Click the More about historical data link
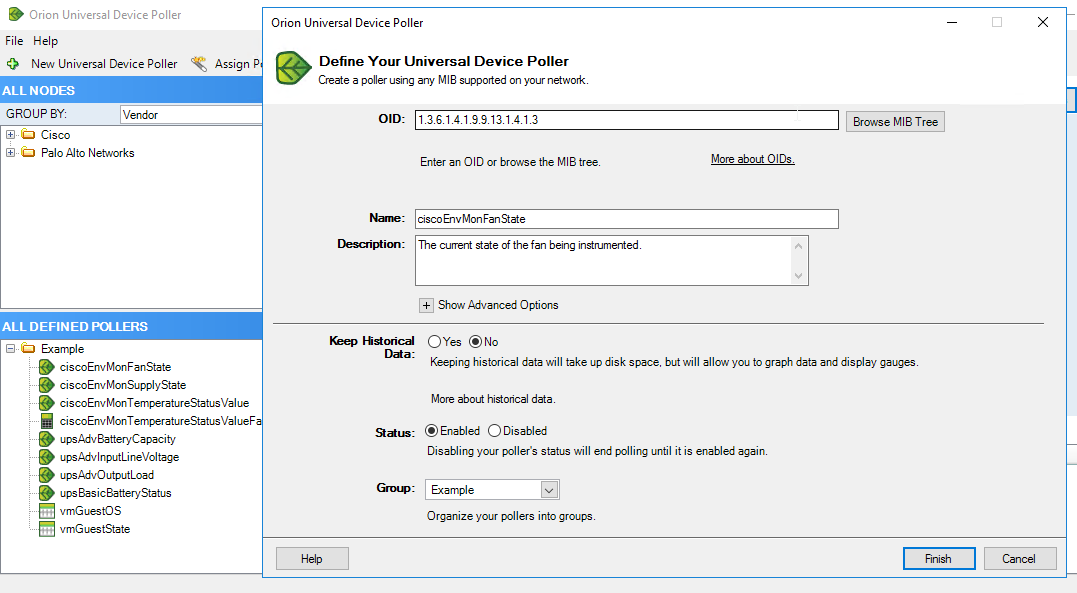1077x593 pixels. tap(493, 399)
